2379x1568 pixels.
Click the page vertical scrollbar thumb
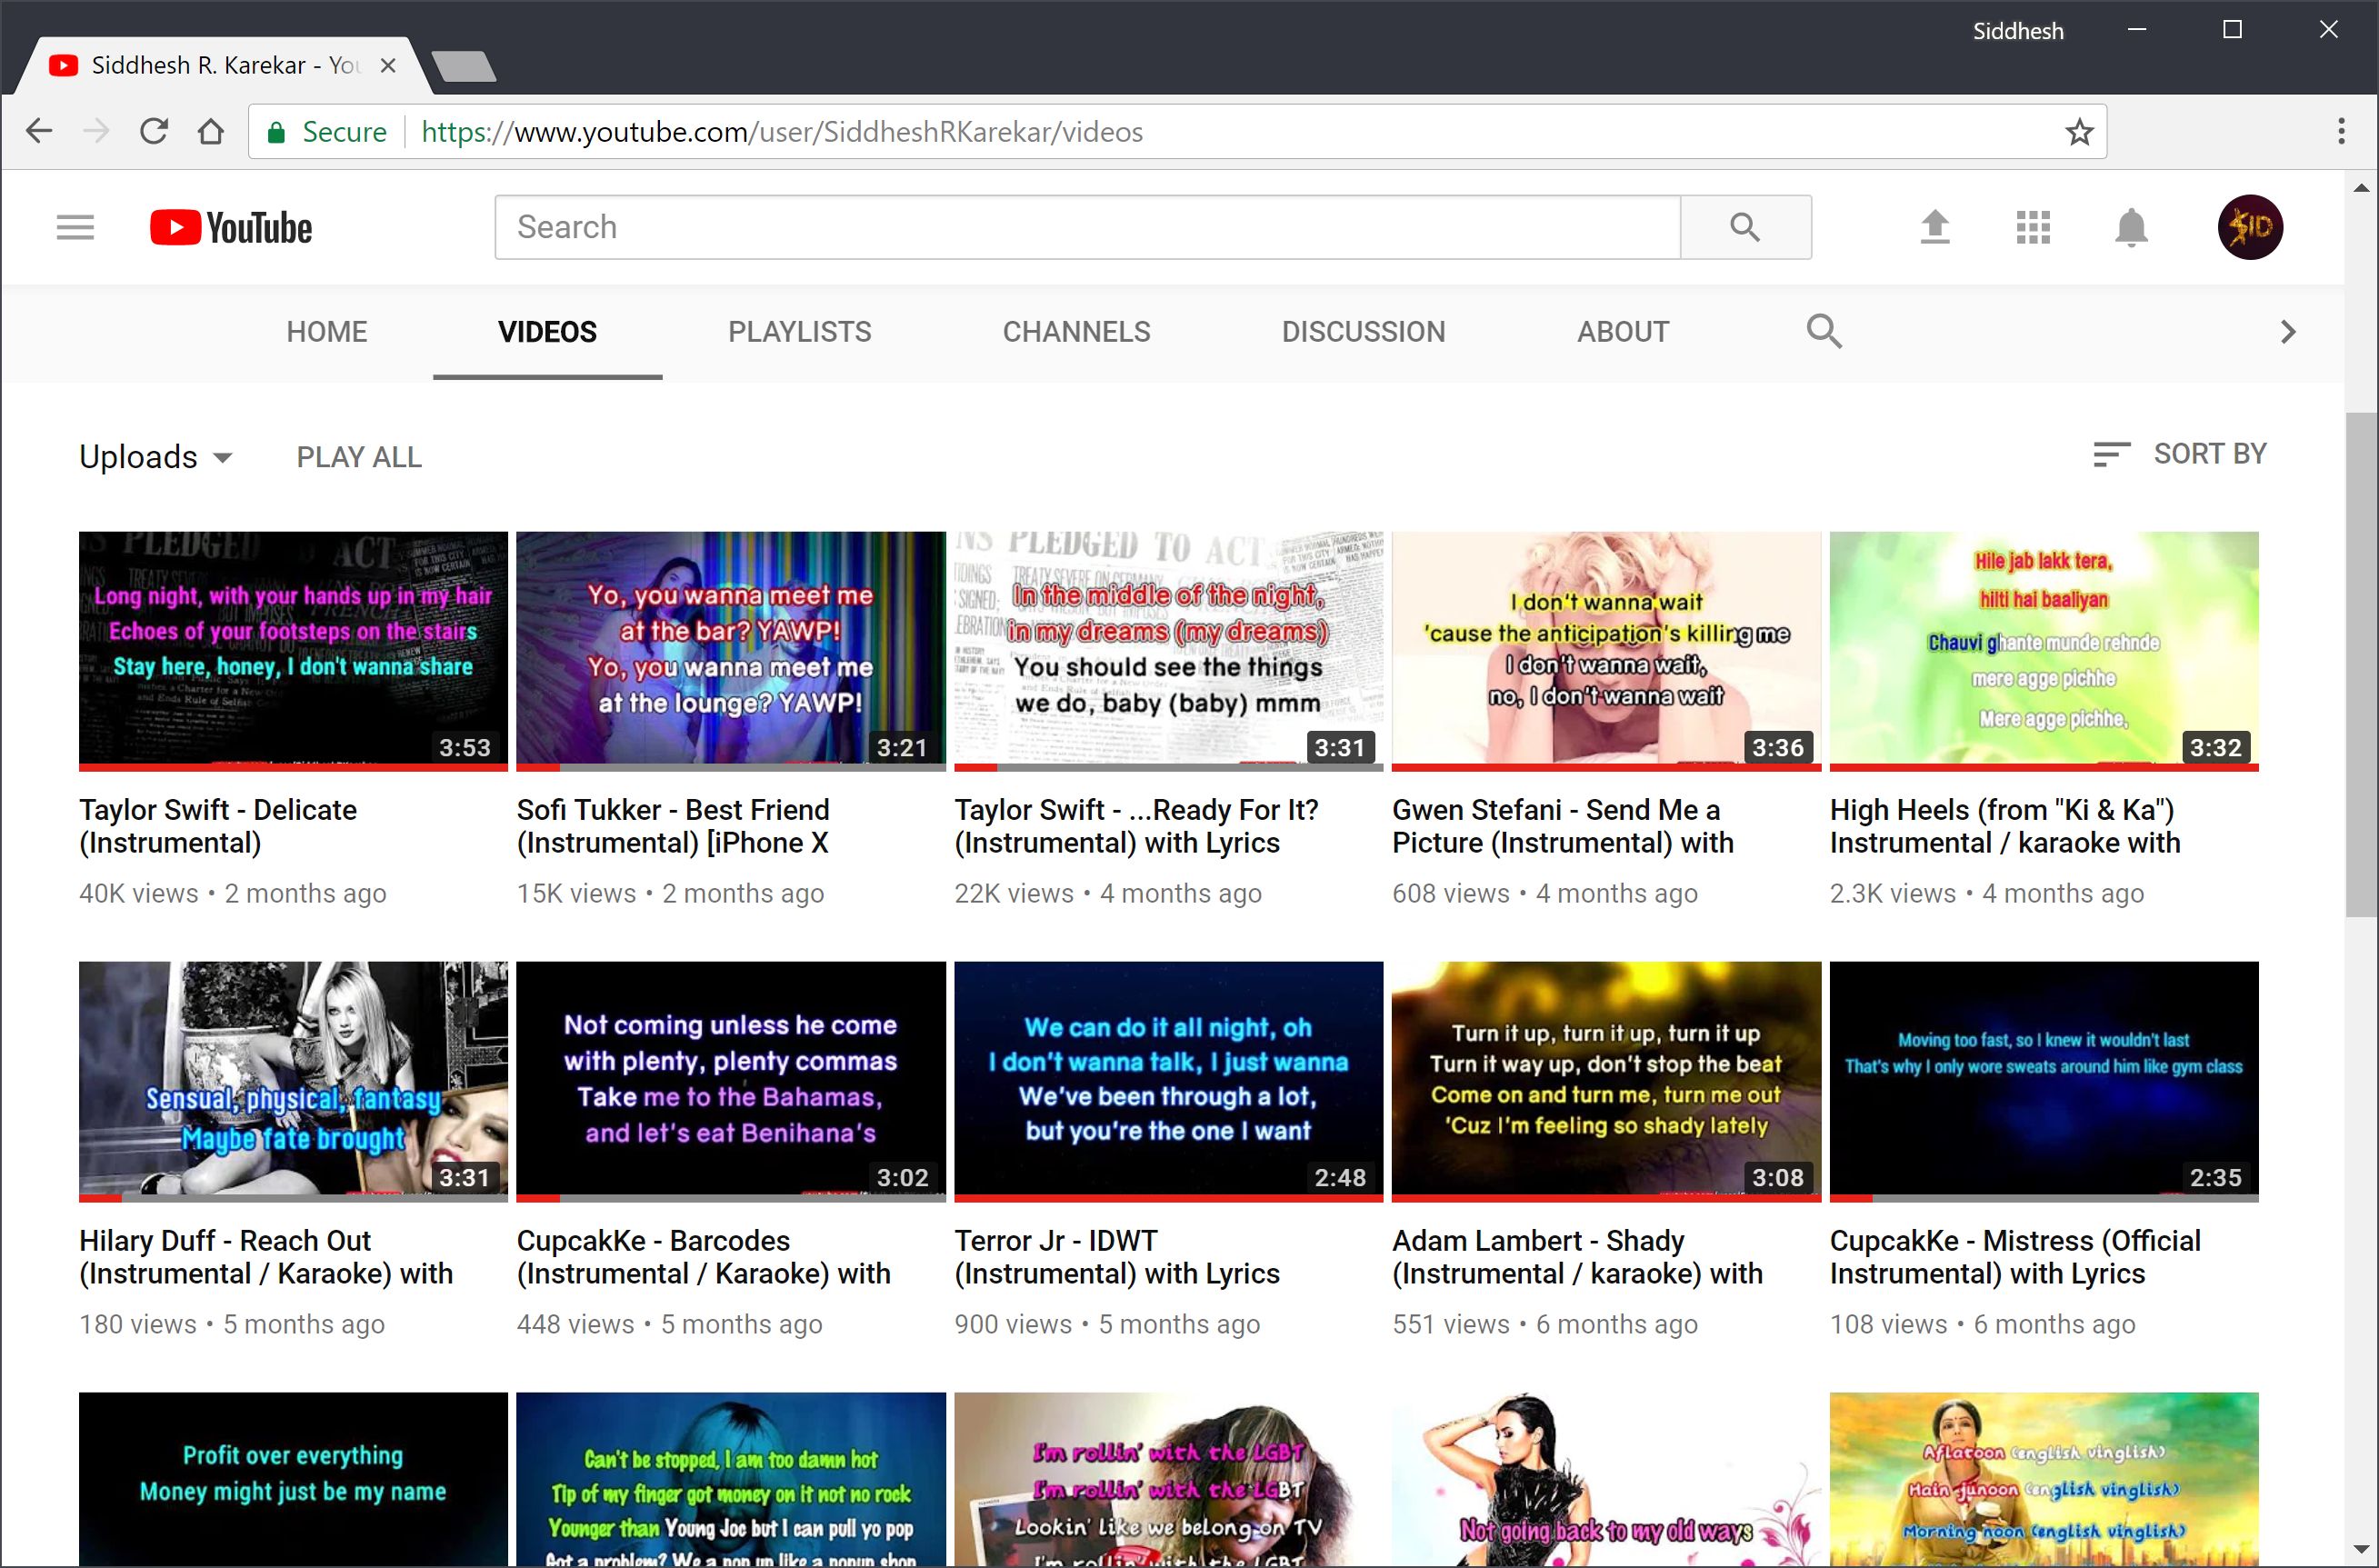pos(2361,664)
